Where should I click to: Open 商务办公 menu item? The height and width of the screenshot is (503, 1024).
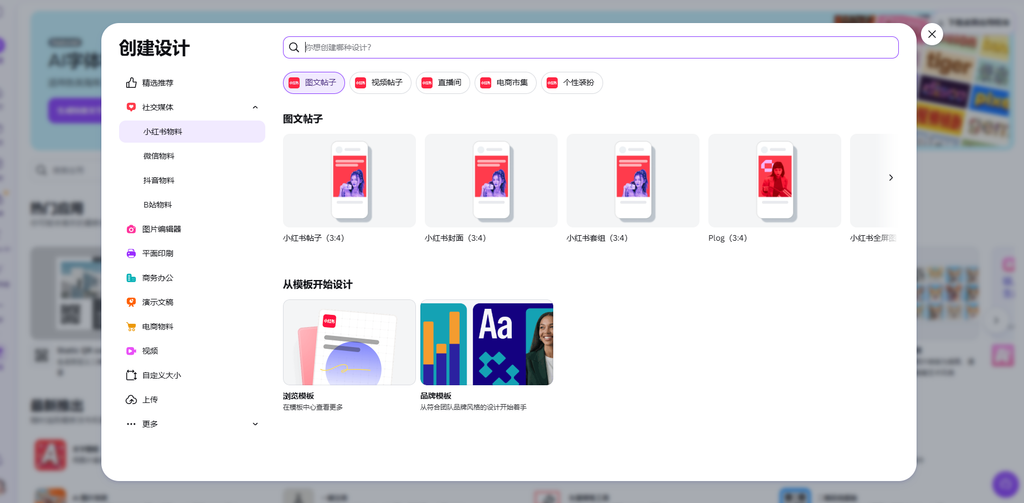[192, 278]
